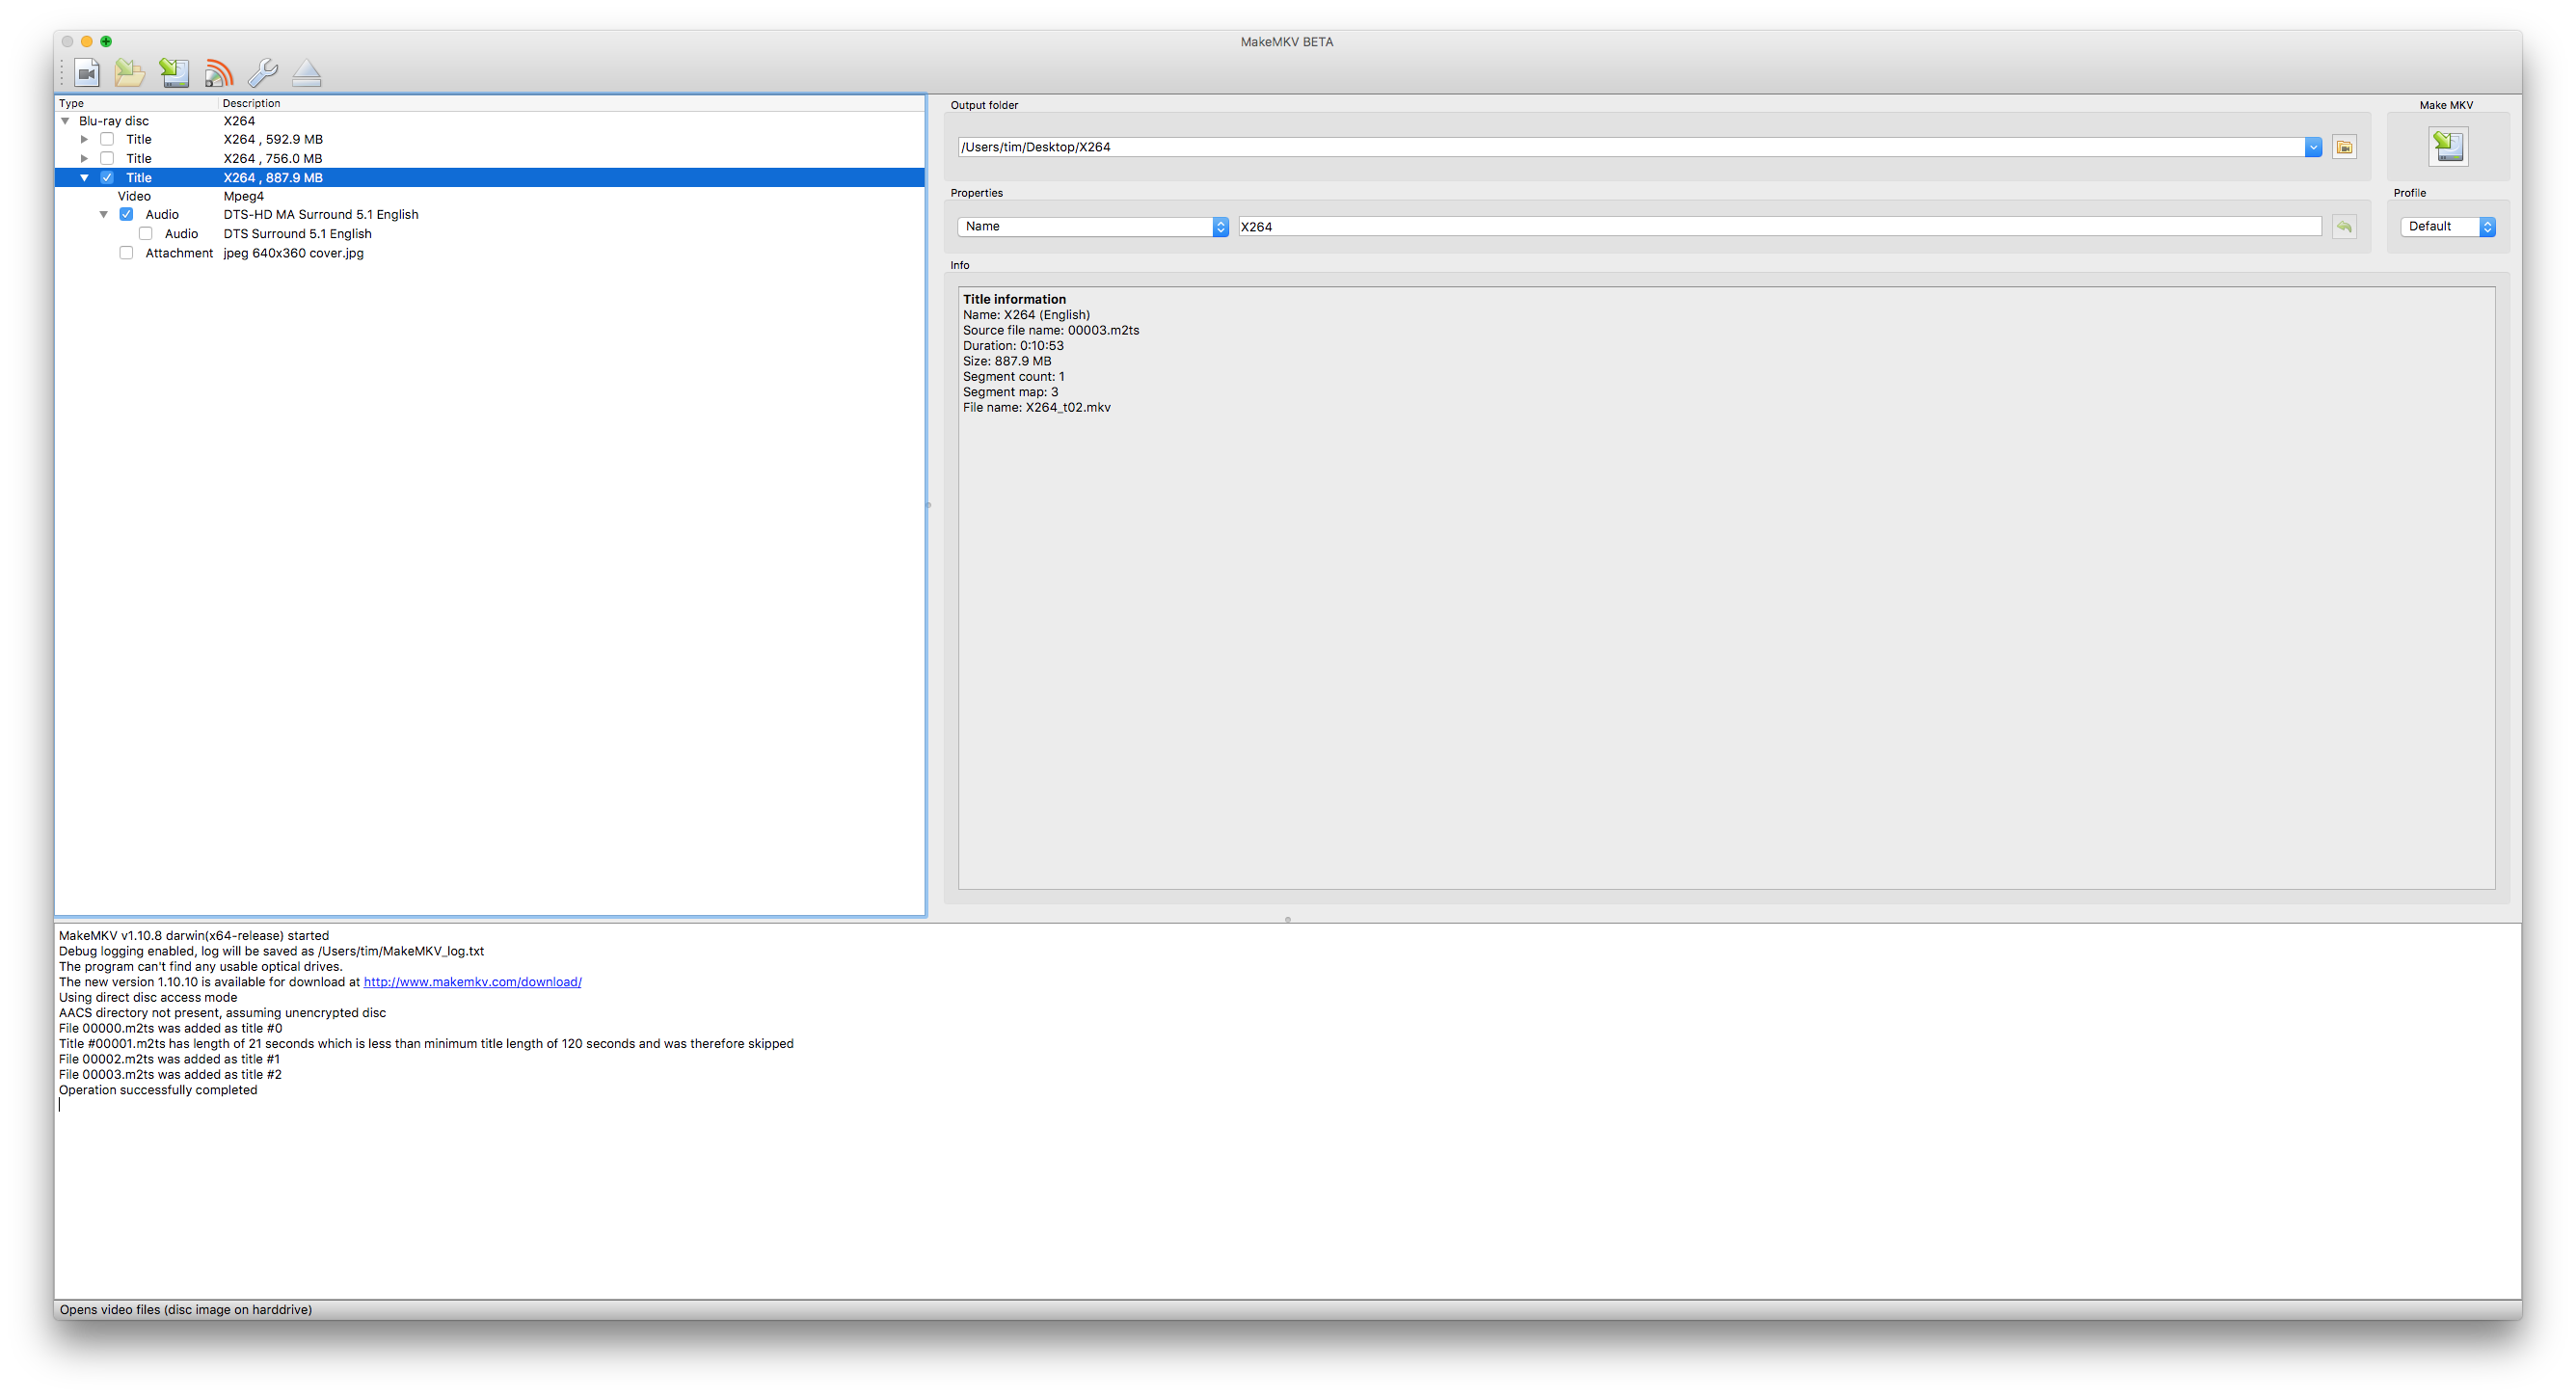Image resolution: width=2576 pixels, height=1397 pixels.
Task: Click the File name X264_t02.mkv line
Action: (1036, 407)
